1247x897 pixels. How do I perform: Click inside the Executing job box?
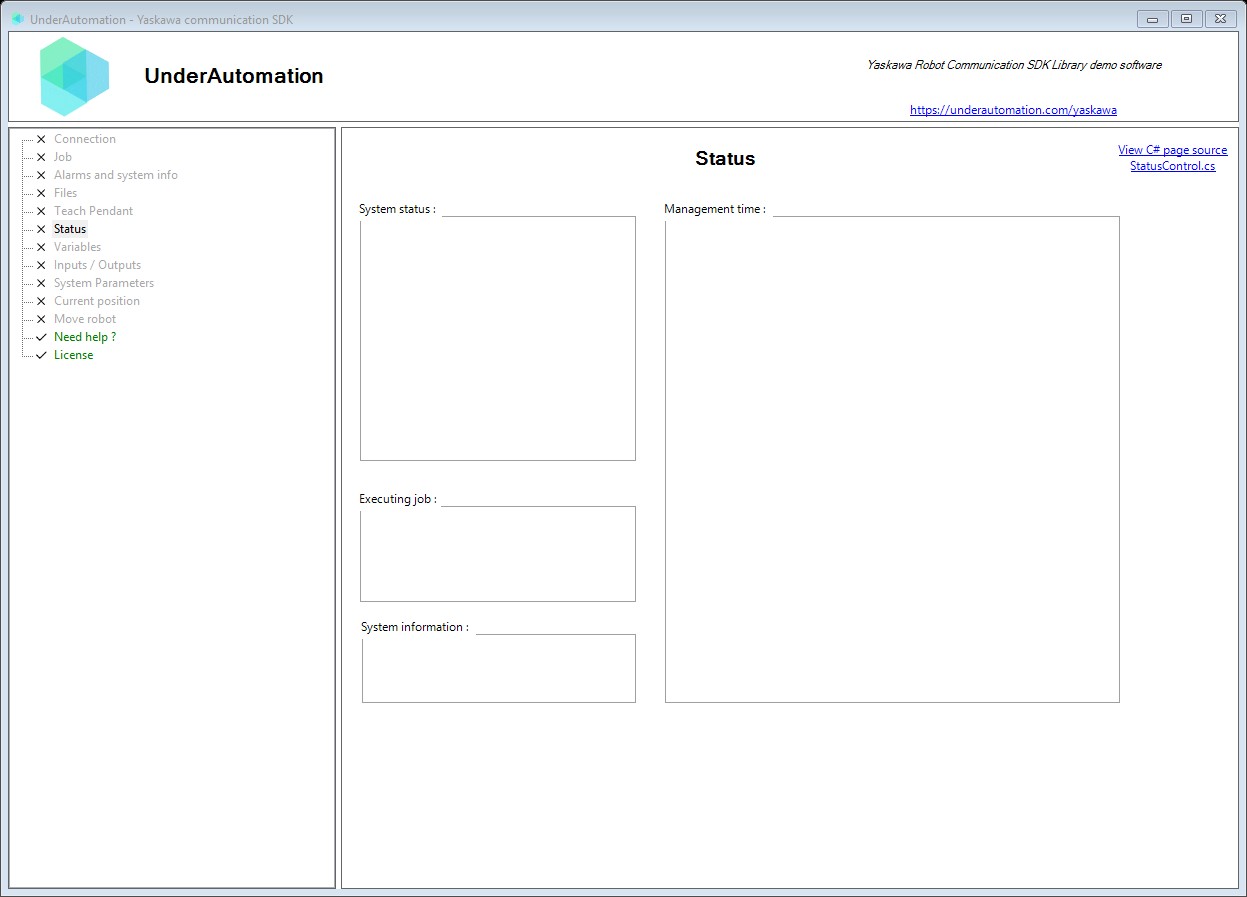point(498,554)
